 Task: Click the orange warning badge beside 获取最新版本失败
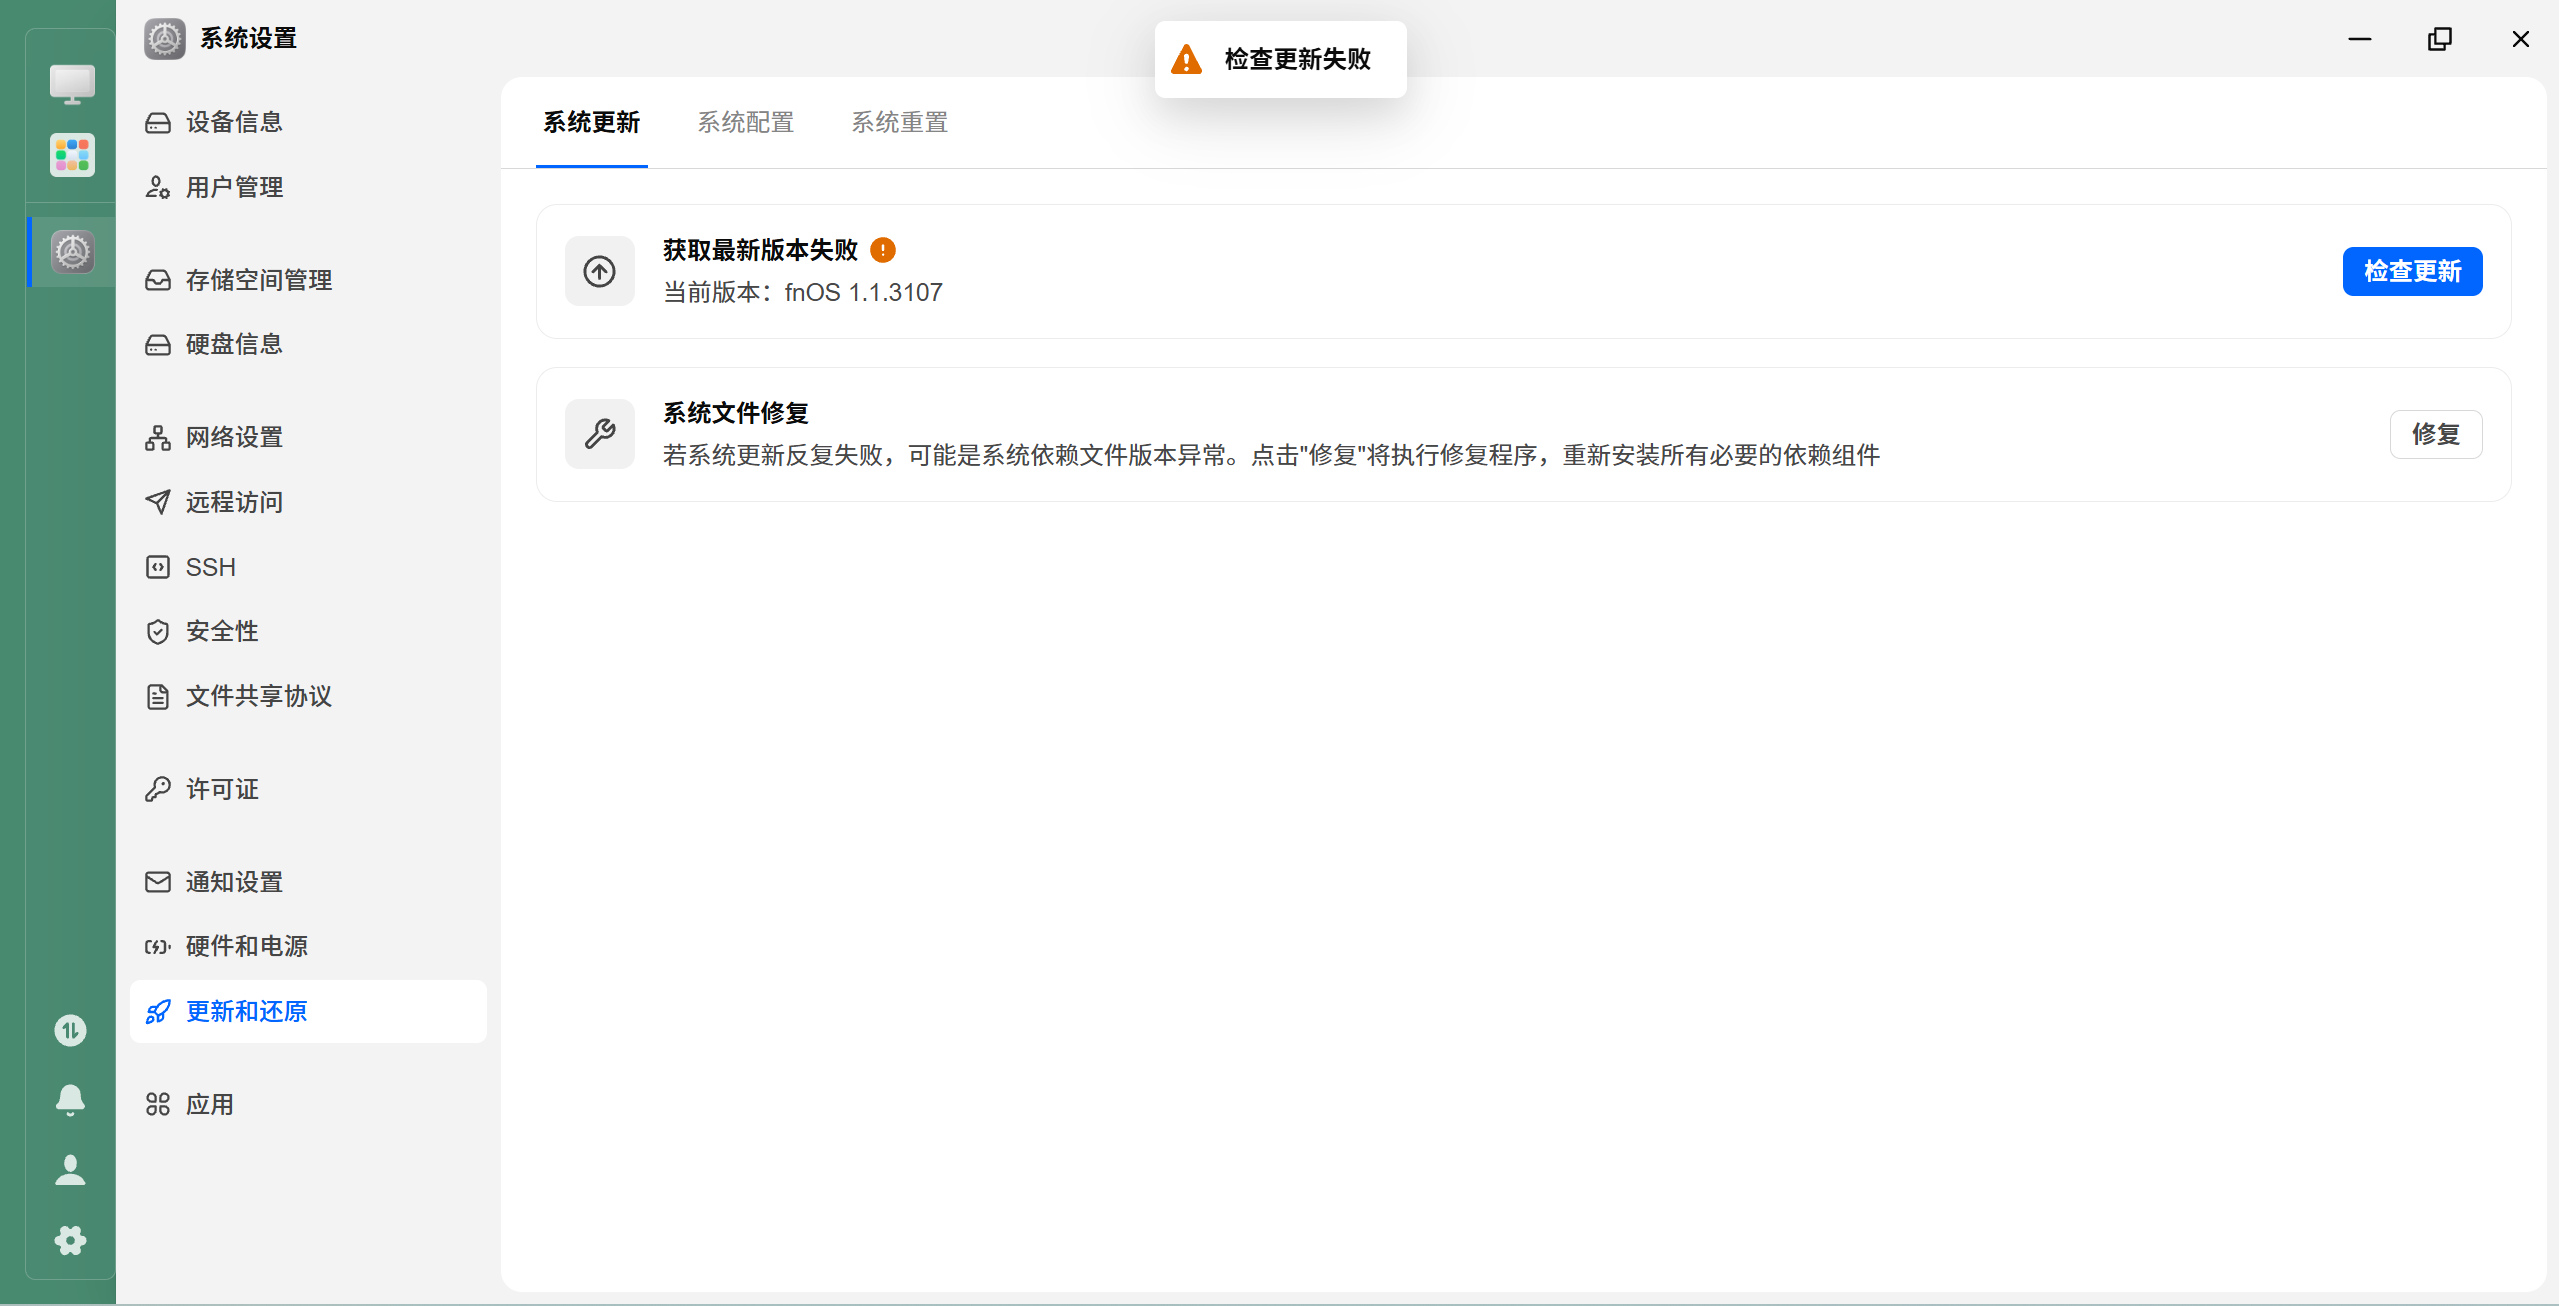coord(883,250)
